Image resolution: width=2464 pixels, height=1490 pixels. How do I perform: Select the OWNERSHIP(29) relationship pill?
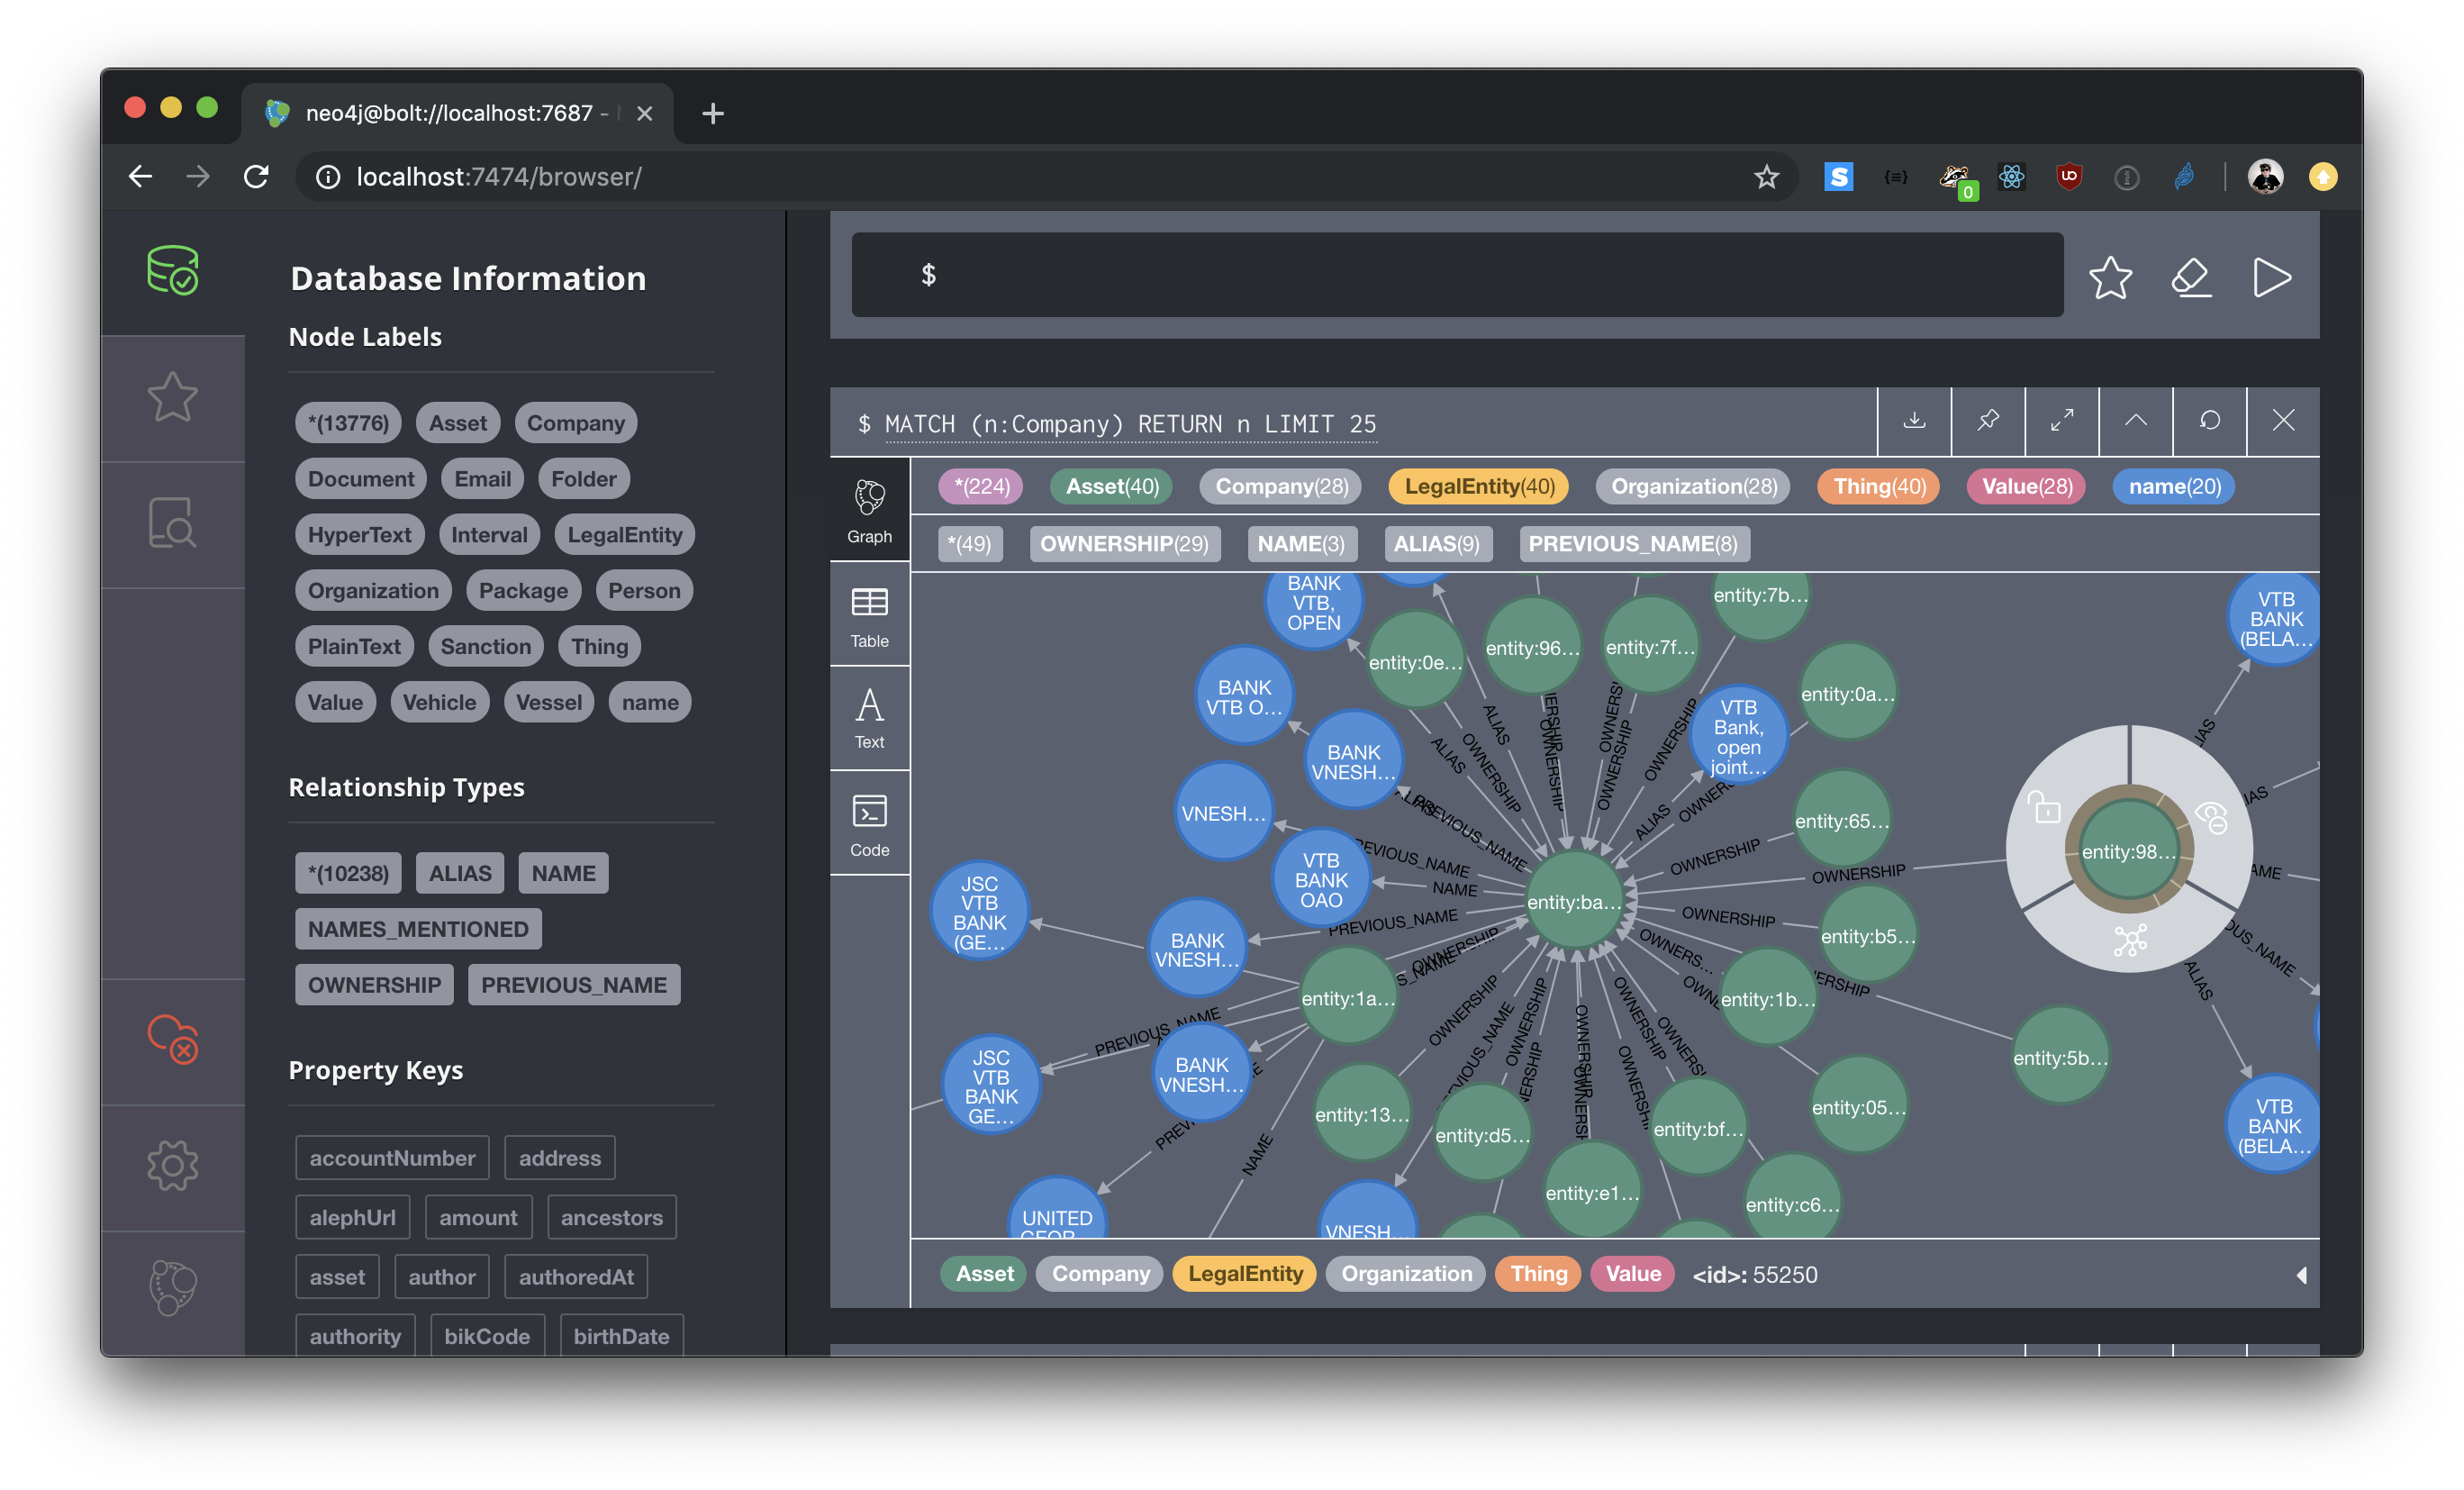point(1124,544)
